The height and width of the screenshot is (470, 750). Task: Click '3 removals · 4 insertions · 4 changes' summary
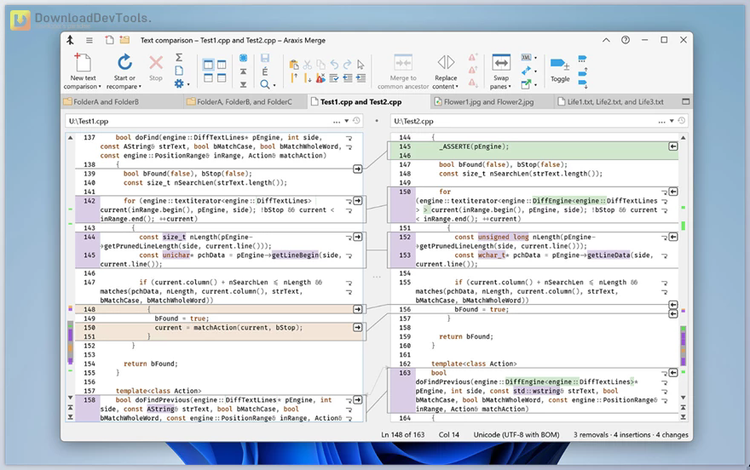pyautogui.click(x=630, y=435)
